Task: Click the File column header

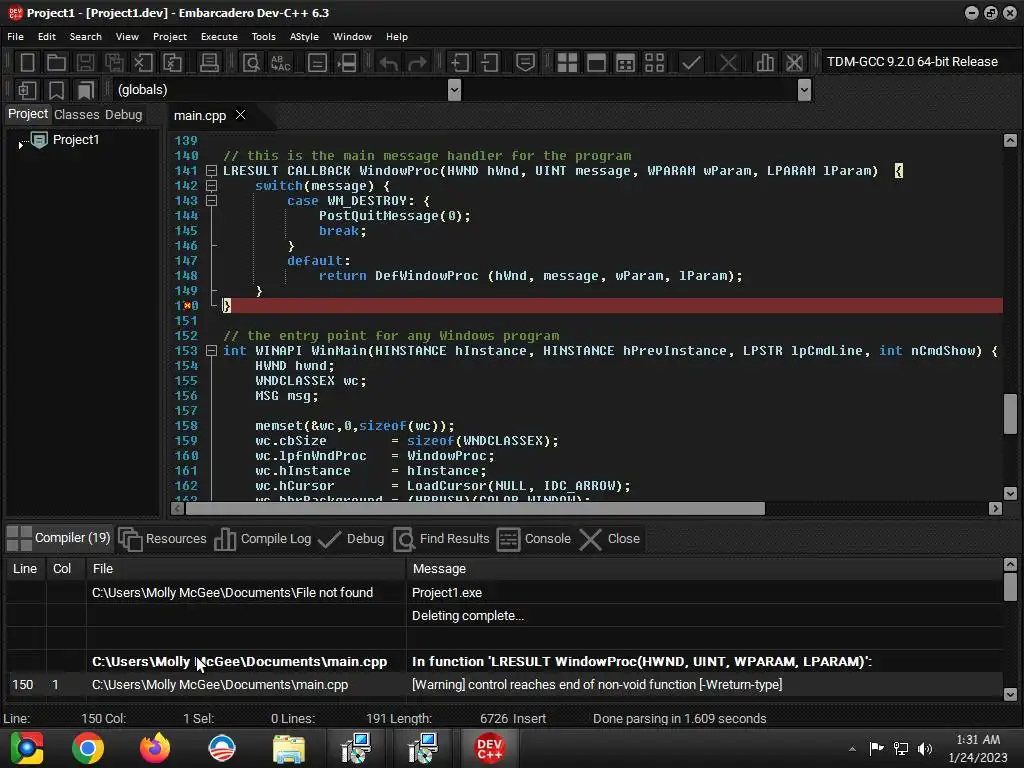Action: tap(246, 569)
